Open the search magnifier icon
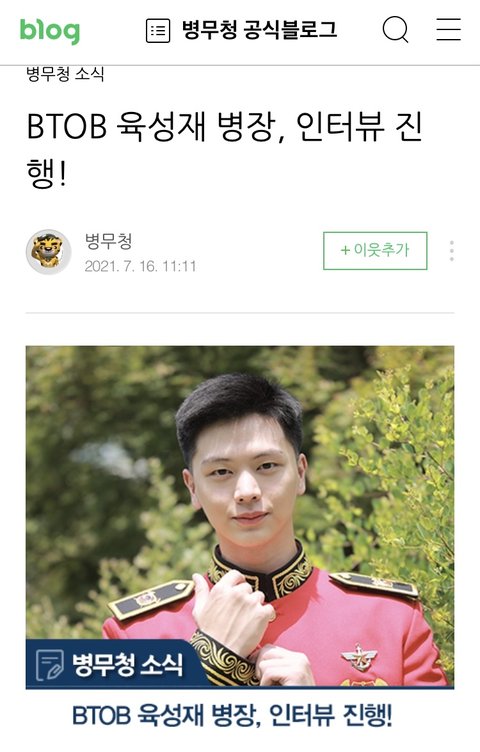Image resolution: width=480 pixels, height=752 pixels. tap(396, 30)
